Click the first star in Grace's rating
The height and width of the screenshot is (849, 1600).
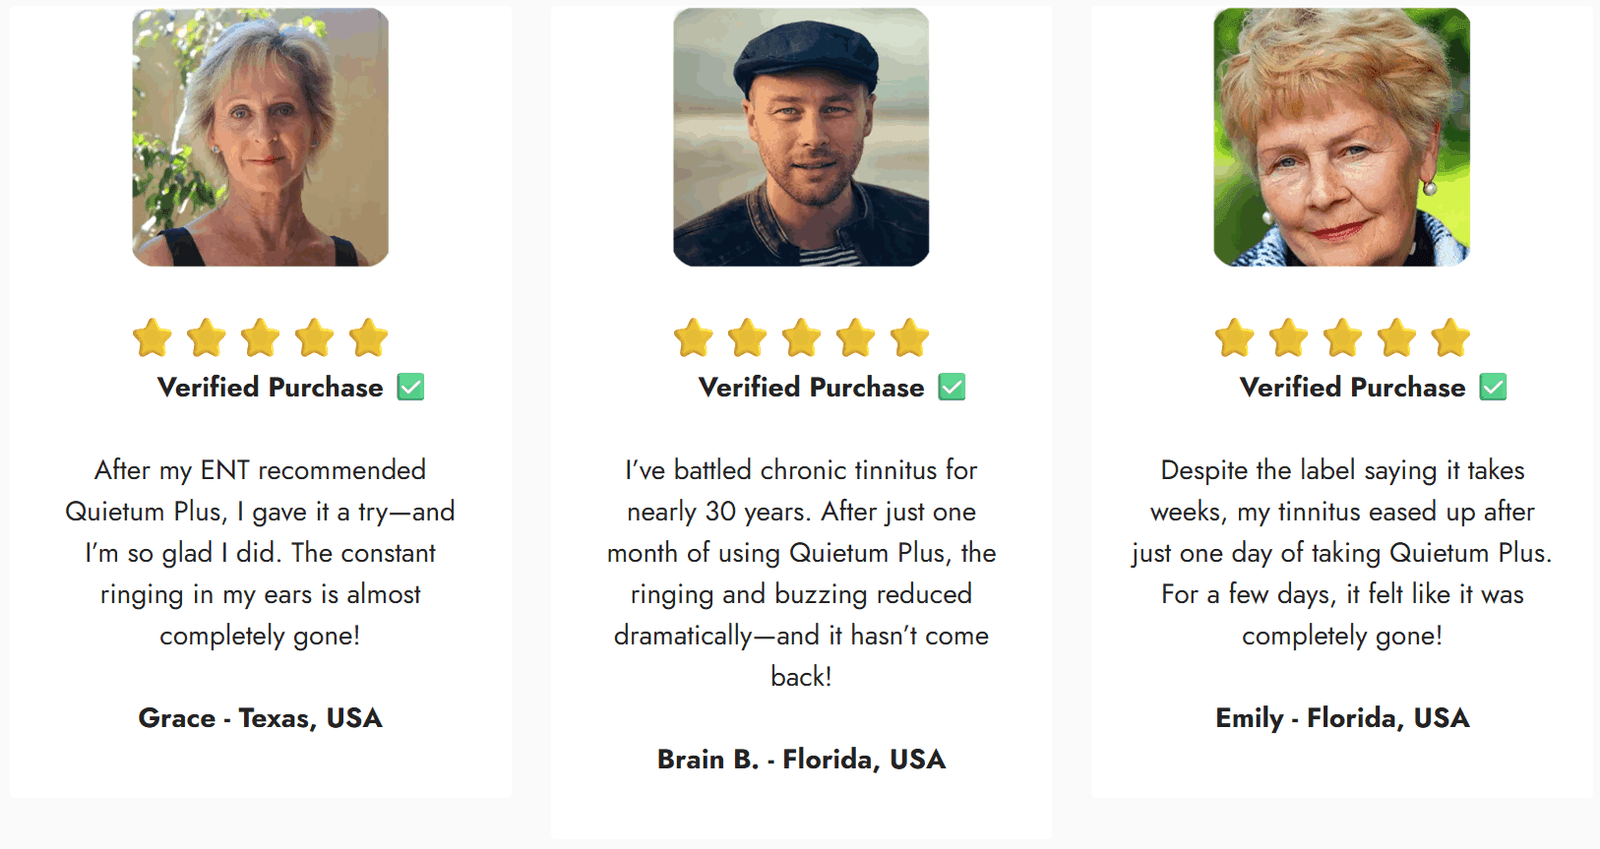tap(153, 338)
